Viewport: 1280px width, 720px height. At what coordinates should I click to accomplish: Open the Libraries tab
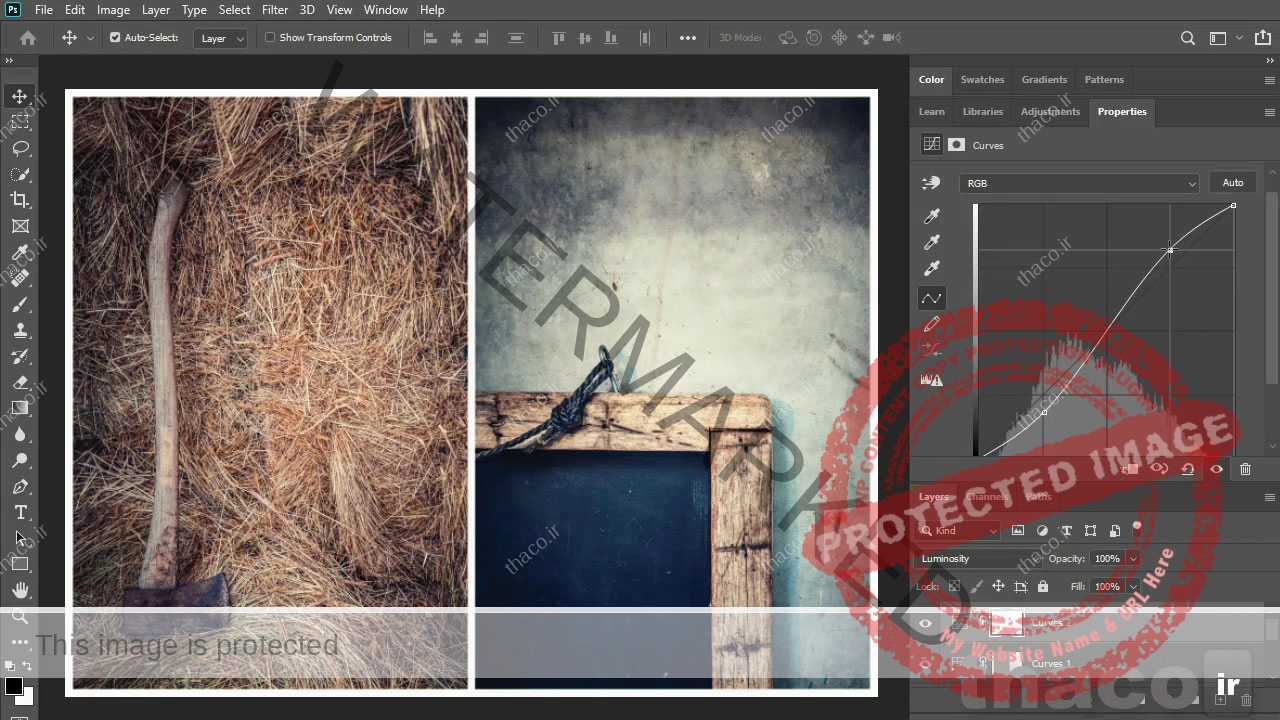click(x=983, y=112)
